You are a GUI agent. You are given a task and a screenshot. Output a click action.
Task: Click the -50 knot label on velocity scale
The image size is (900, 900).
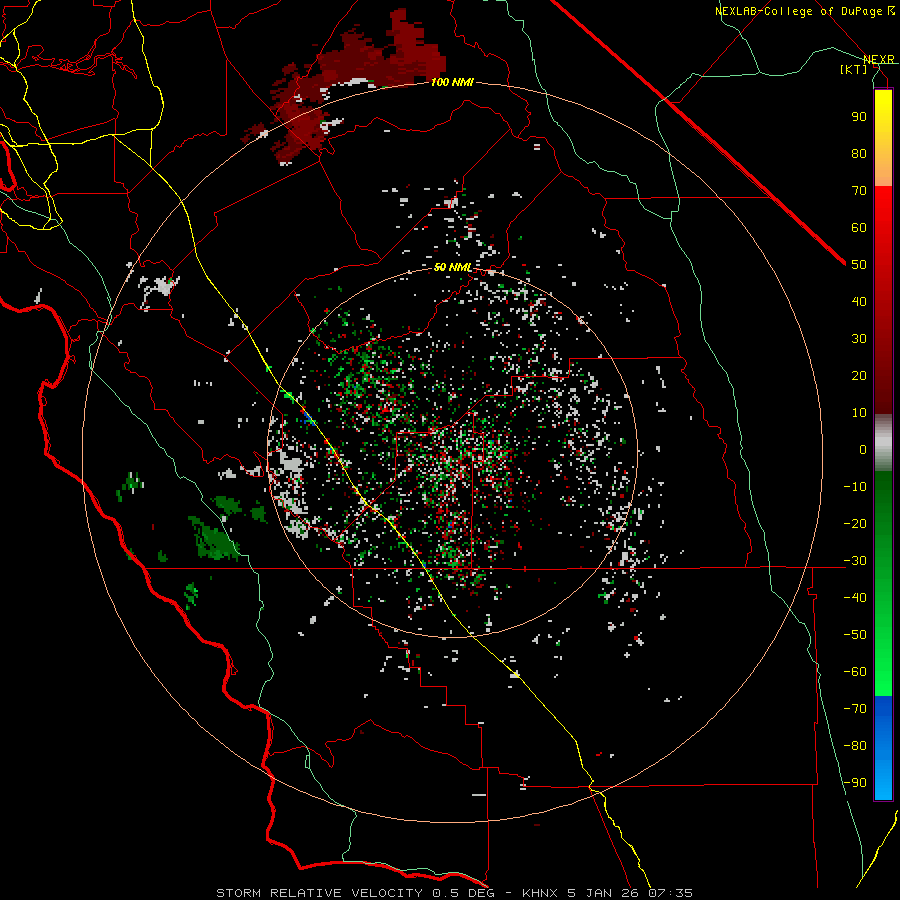[855, 635]
